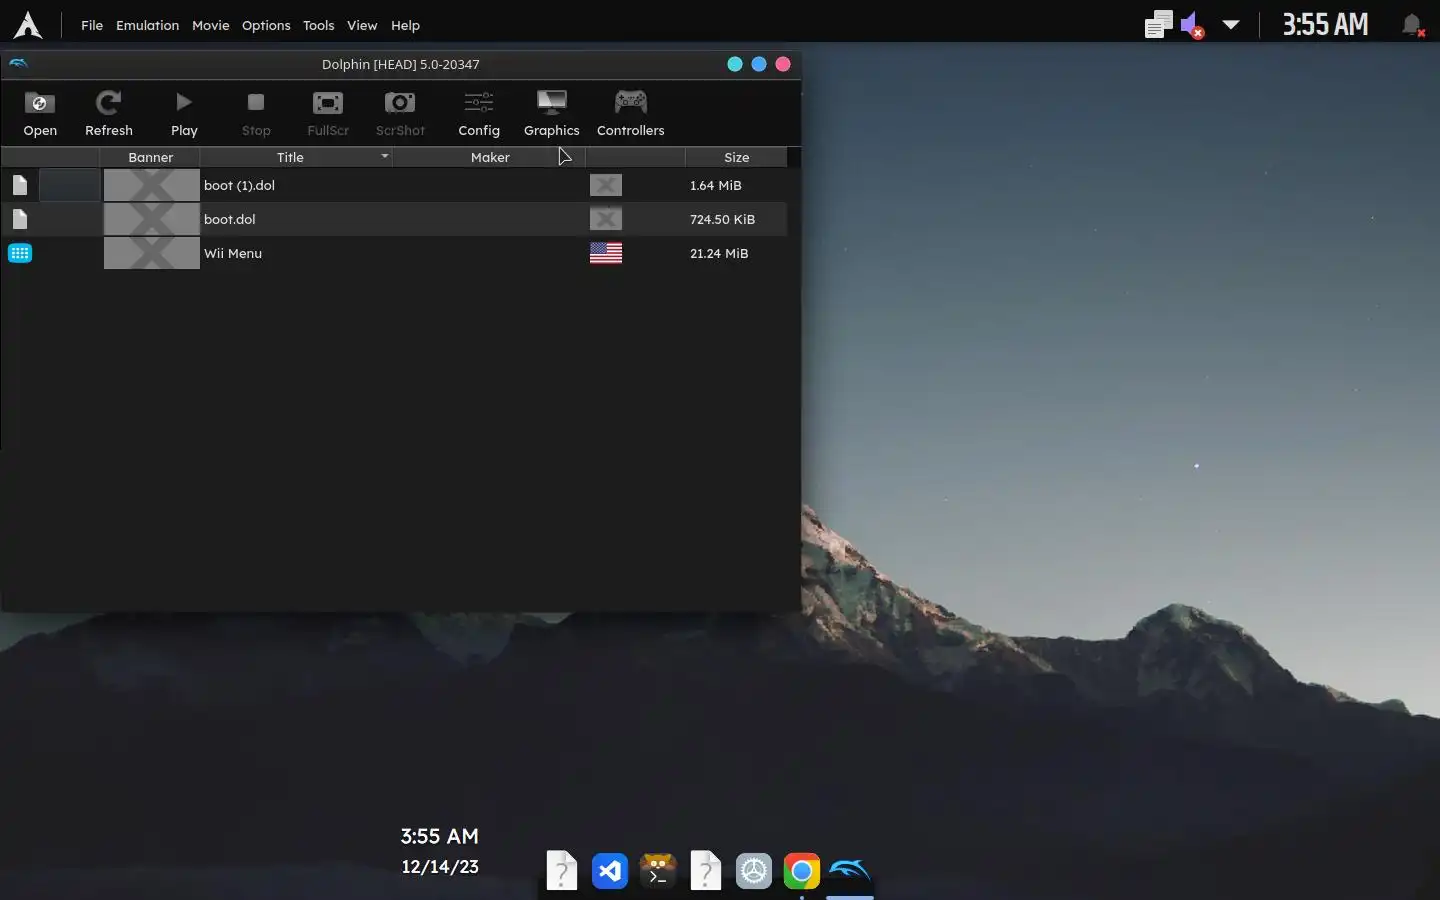Viewport: 1440px width, 900px height.
Task: Select the boot.dol entry
Action: coord(394,219)
